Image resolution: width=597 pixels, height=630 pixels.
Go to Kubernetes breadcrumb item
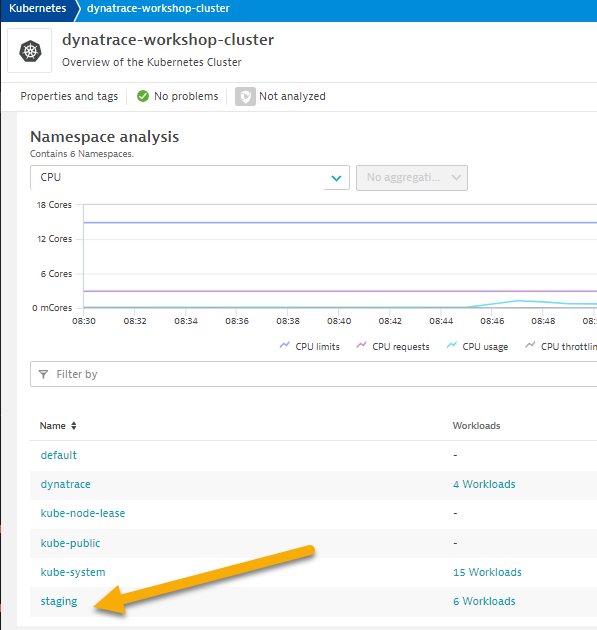tap(38, 8)
